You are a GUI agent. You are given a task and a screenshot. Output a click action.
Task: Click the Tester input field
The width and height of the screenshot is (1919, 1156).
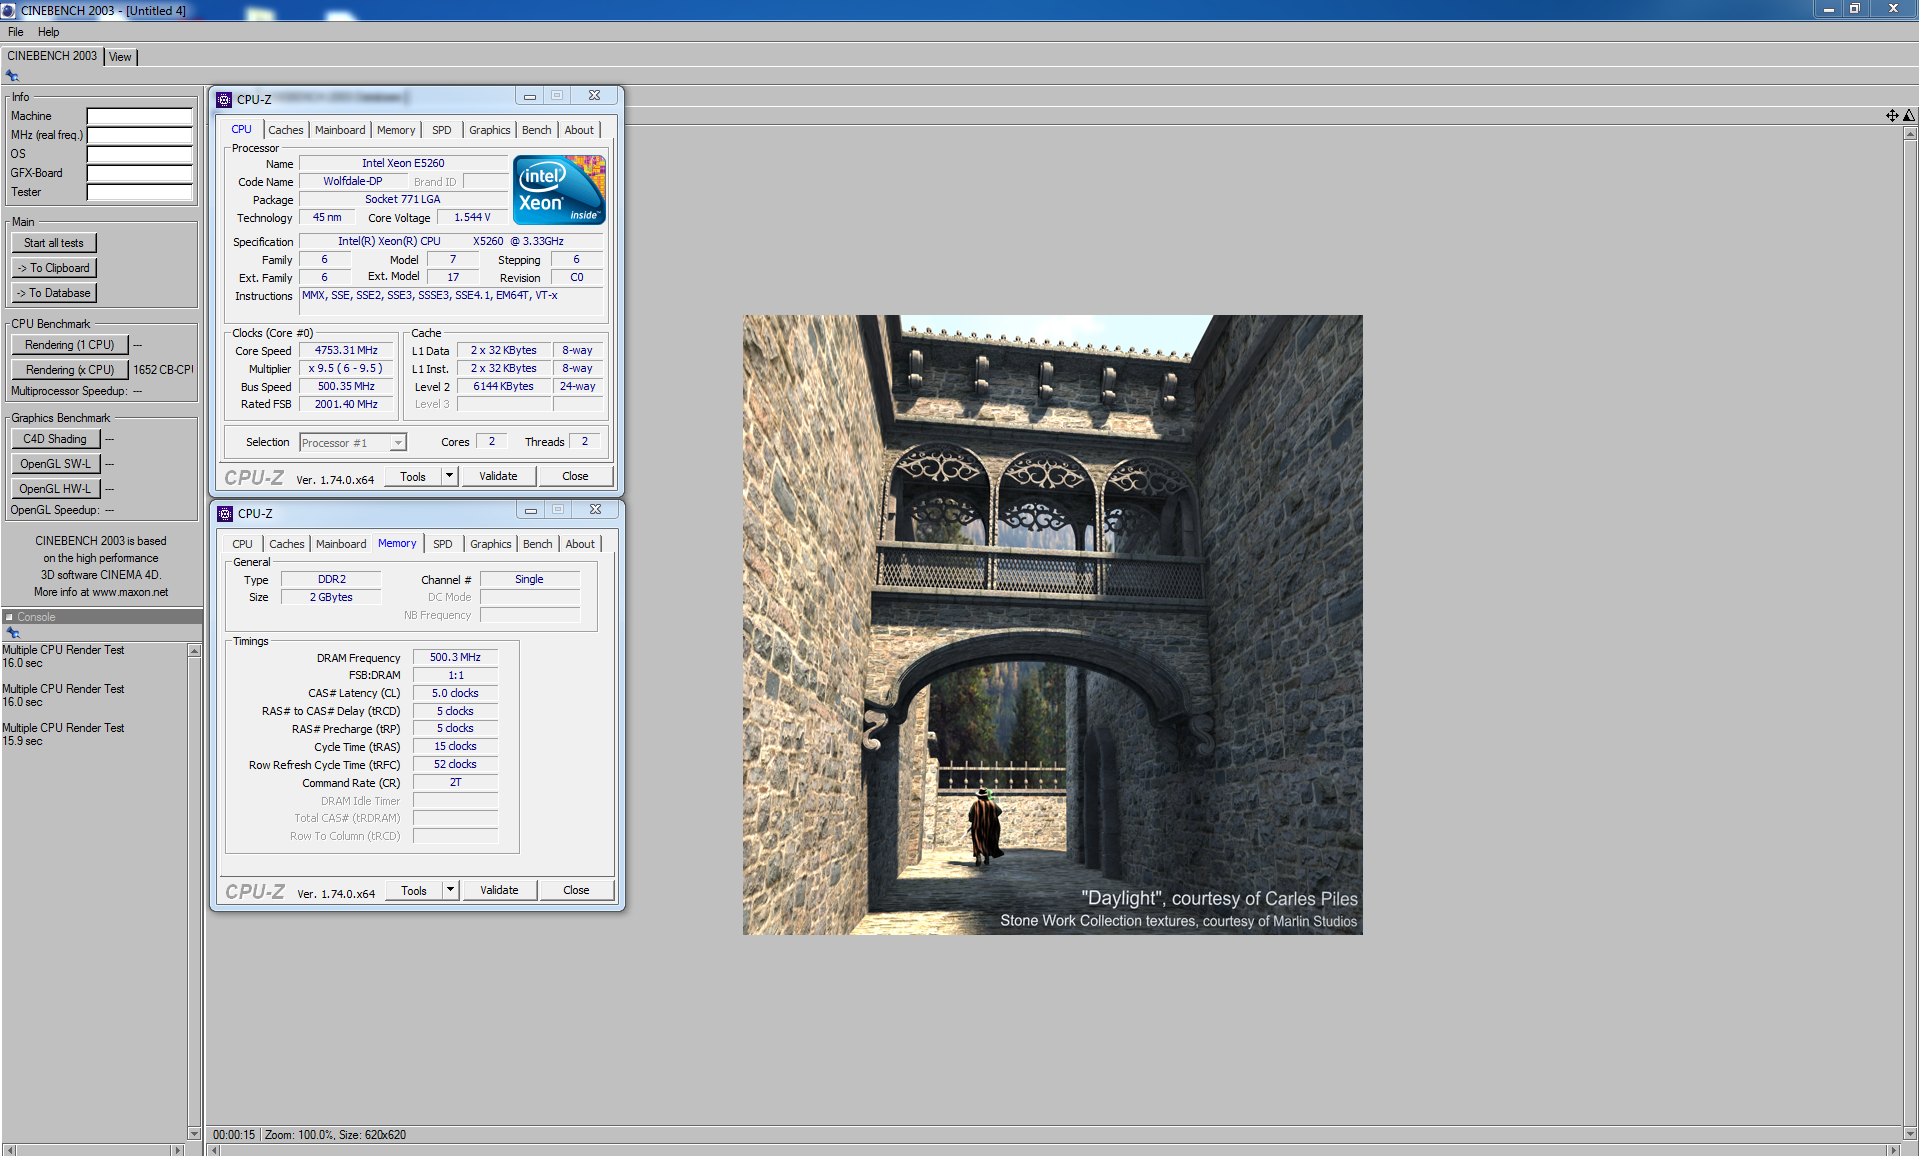point(140,192)
